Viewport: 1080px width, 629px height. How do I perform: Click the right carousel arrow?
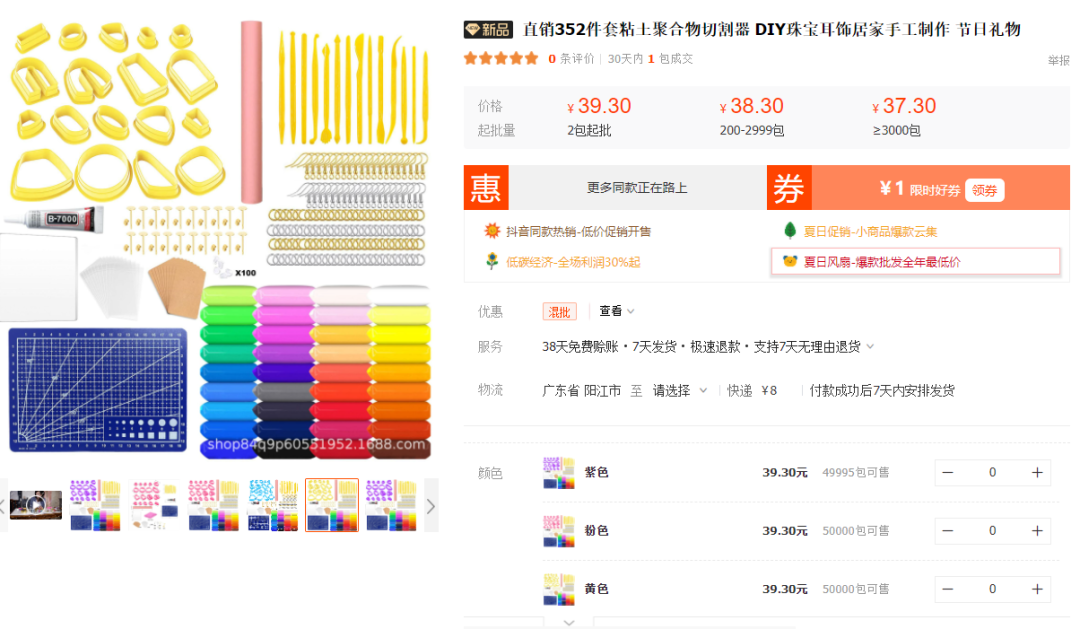(431, 505)
